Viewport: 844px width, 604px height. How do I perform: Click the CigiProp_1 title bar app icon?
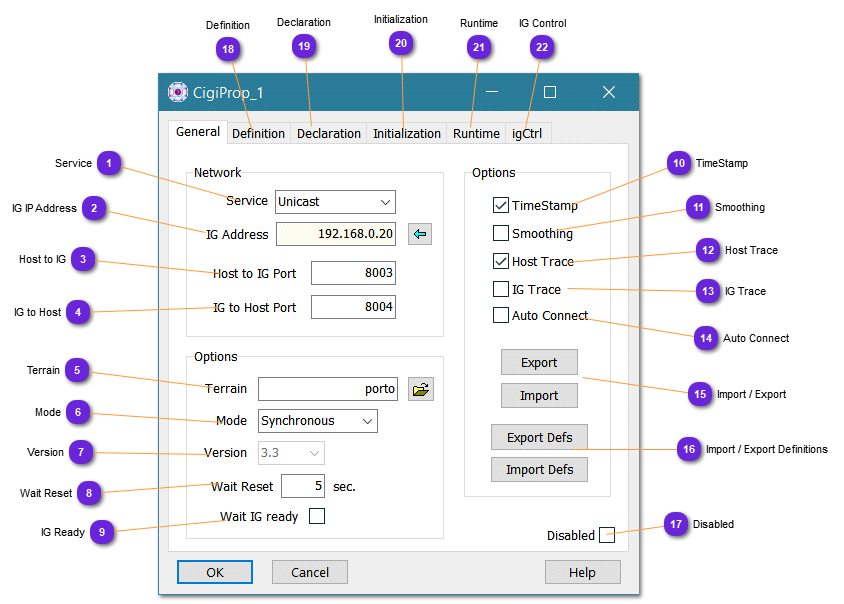178,92
